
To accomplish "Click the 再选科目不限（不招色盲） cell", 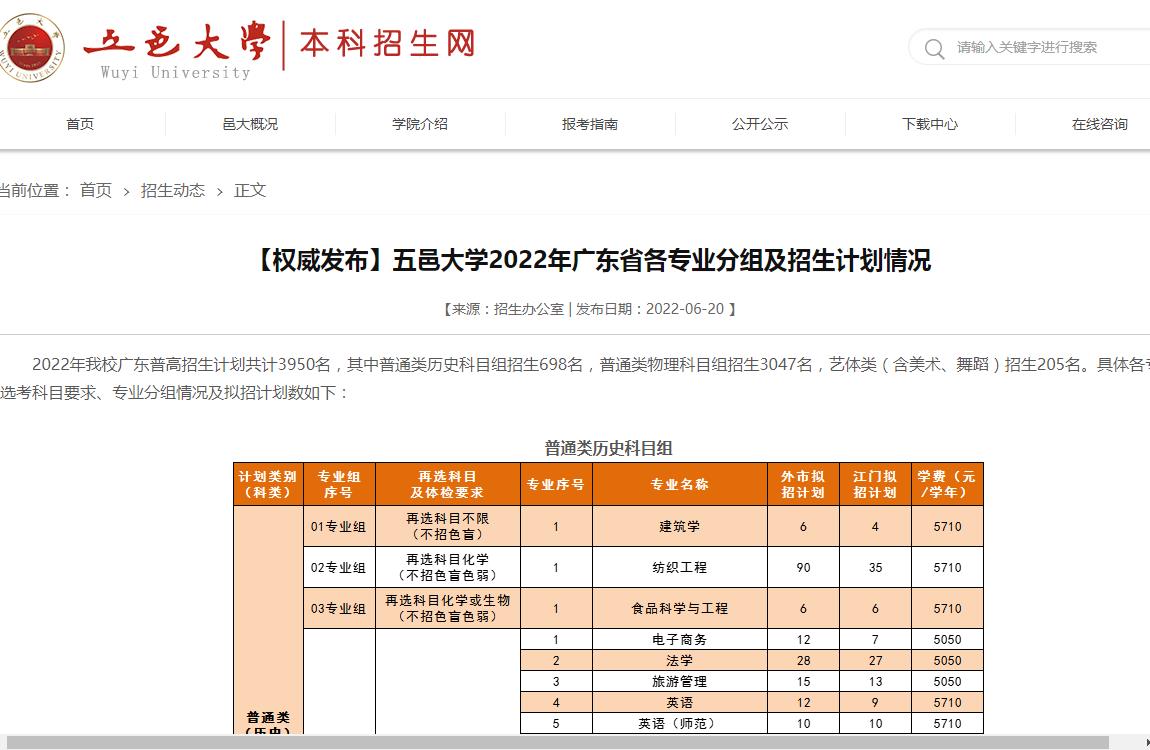I will pos(447,526).
